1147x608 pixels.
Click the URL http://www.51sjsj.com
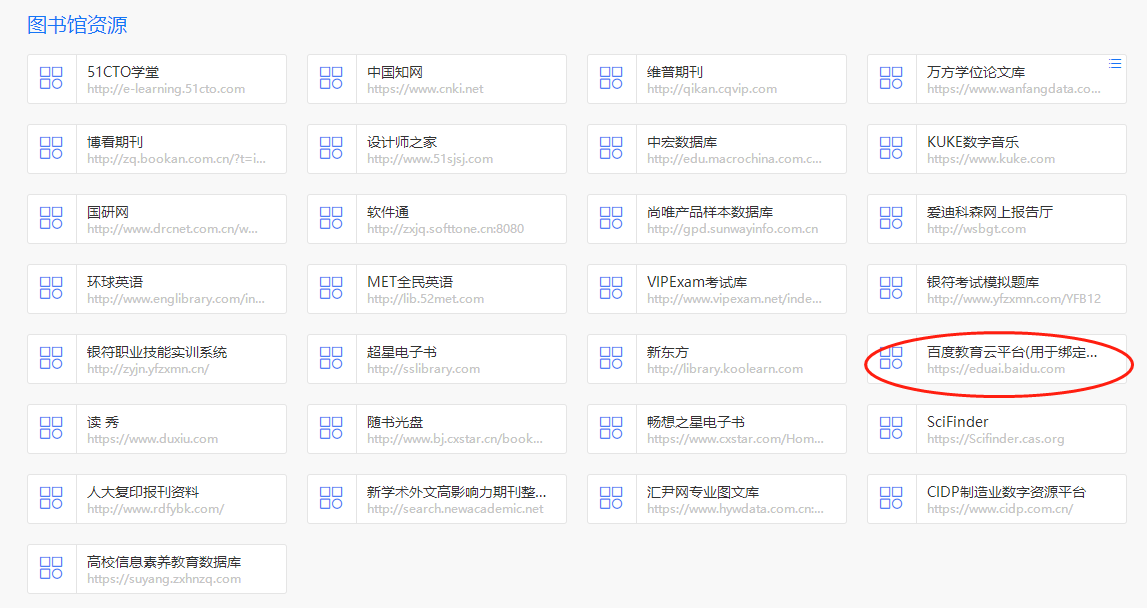coord(430,159)
